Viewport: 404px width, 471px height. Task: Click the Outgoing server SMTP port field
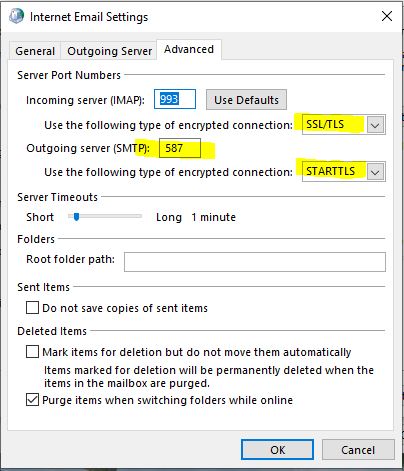(x=180, y=148)
